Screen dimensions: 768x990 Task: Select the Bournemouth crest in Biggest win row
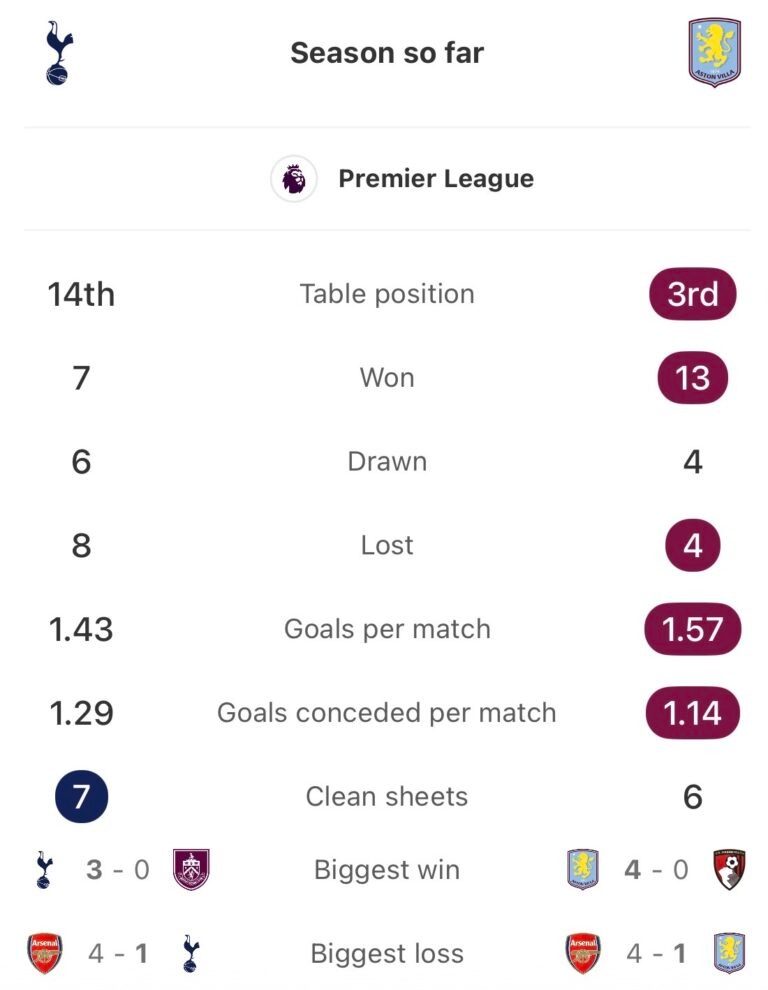click(730, 869)
